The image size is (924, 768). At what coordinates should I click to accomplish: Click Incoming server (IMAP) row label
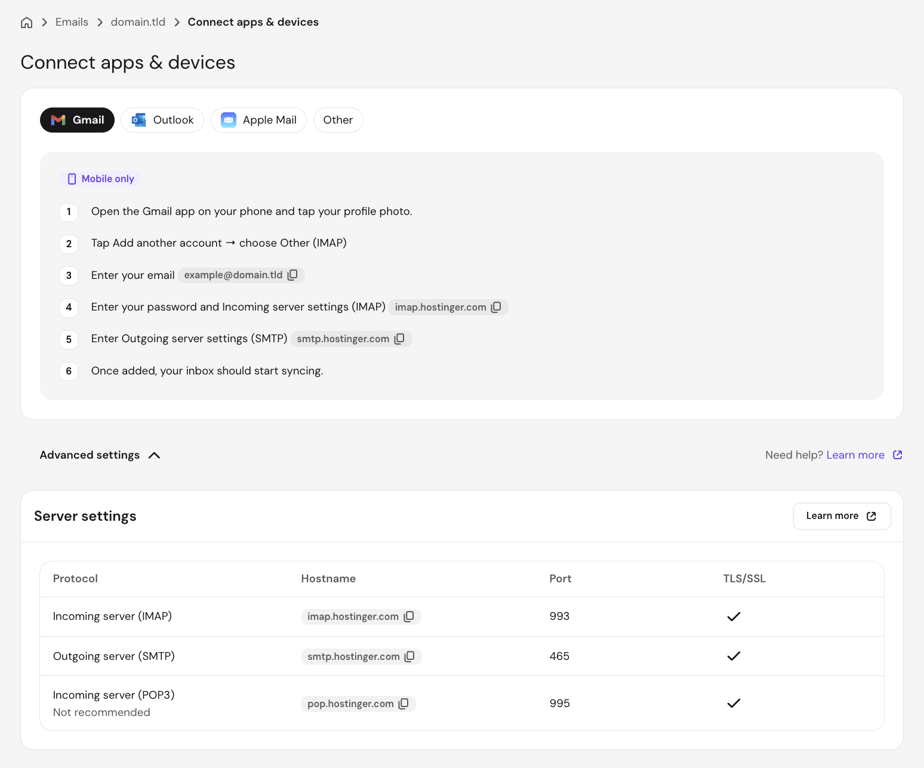coord(112,616)
